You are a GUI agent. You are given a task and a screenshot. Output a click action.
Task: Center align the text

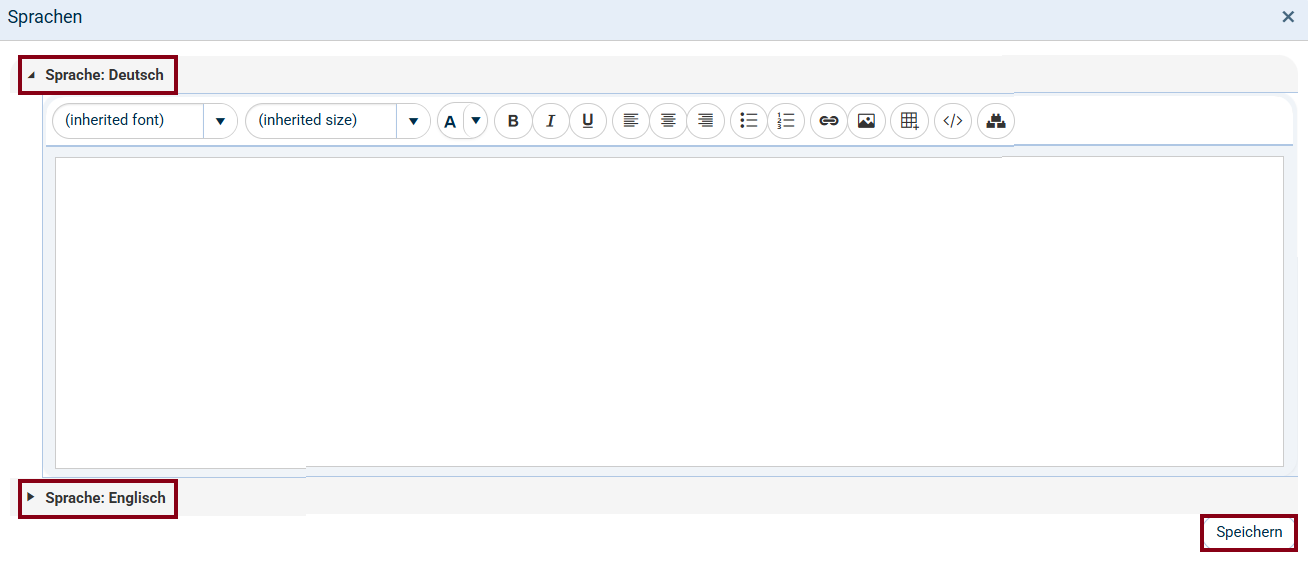(x=668, y=121)
